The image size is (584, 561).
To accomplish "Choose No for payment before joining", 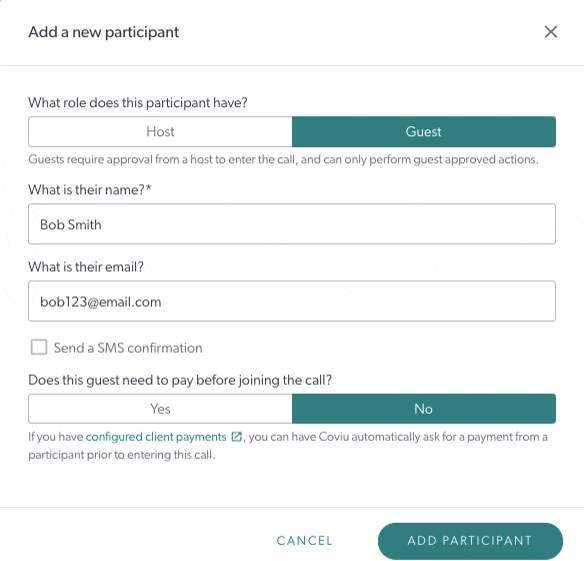I will click(424, 409).
